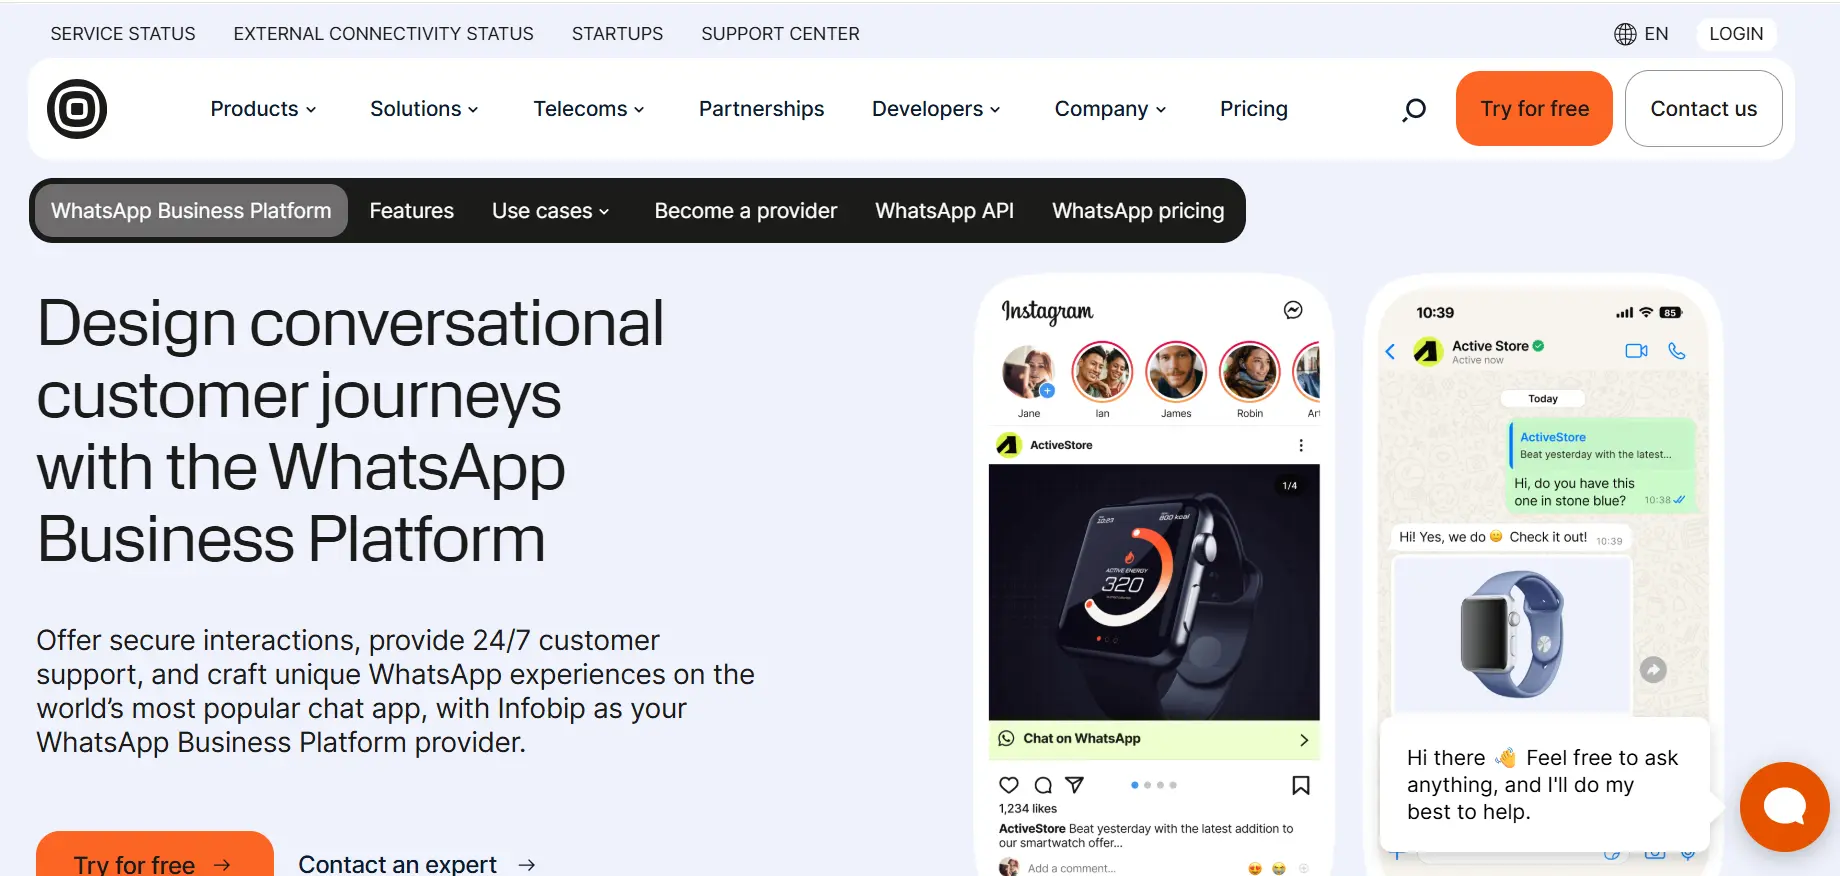Open the site search magnifier

click(x=1413, y=109)
